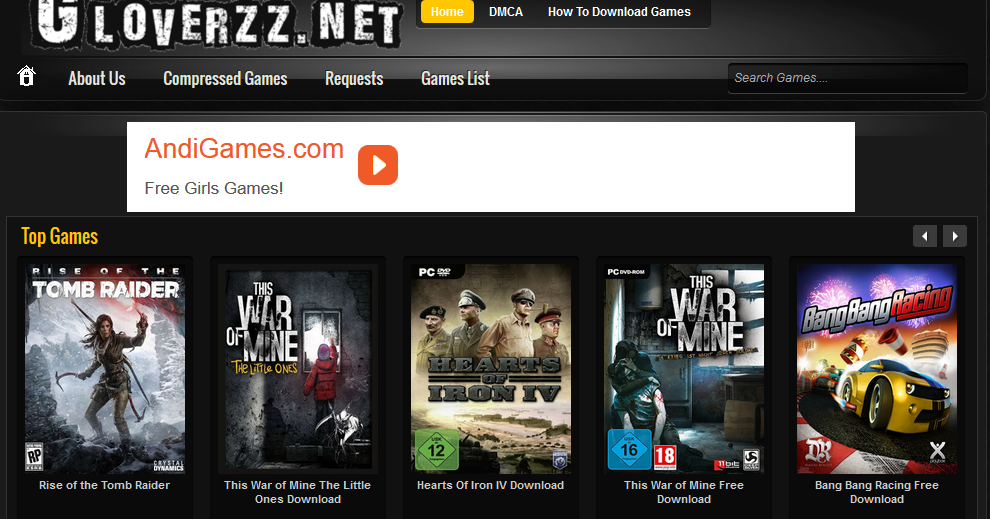Open the Gloverzz.net site logo
Screen dimensions: 990x519
218,23
